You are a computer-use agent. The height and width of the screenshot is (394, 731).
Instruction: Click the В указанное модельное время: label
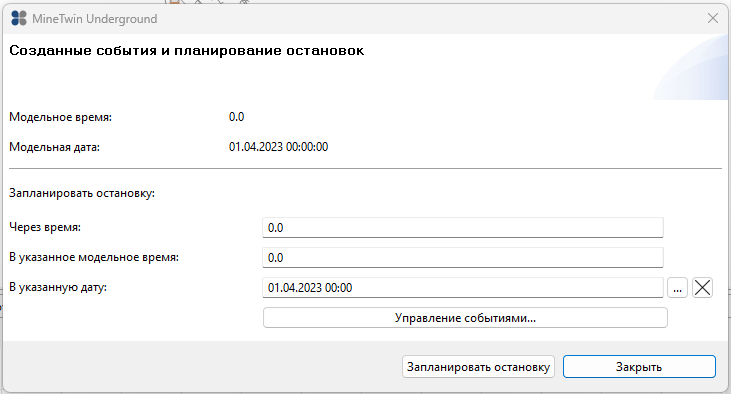click(94, 257)
